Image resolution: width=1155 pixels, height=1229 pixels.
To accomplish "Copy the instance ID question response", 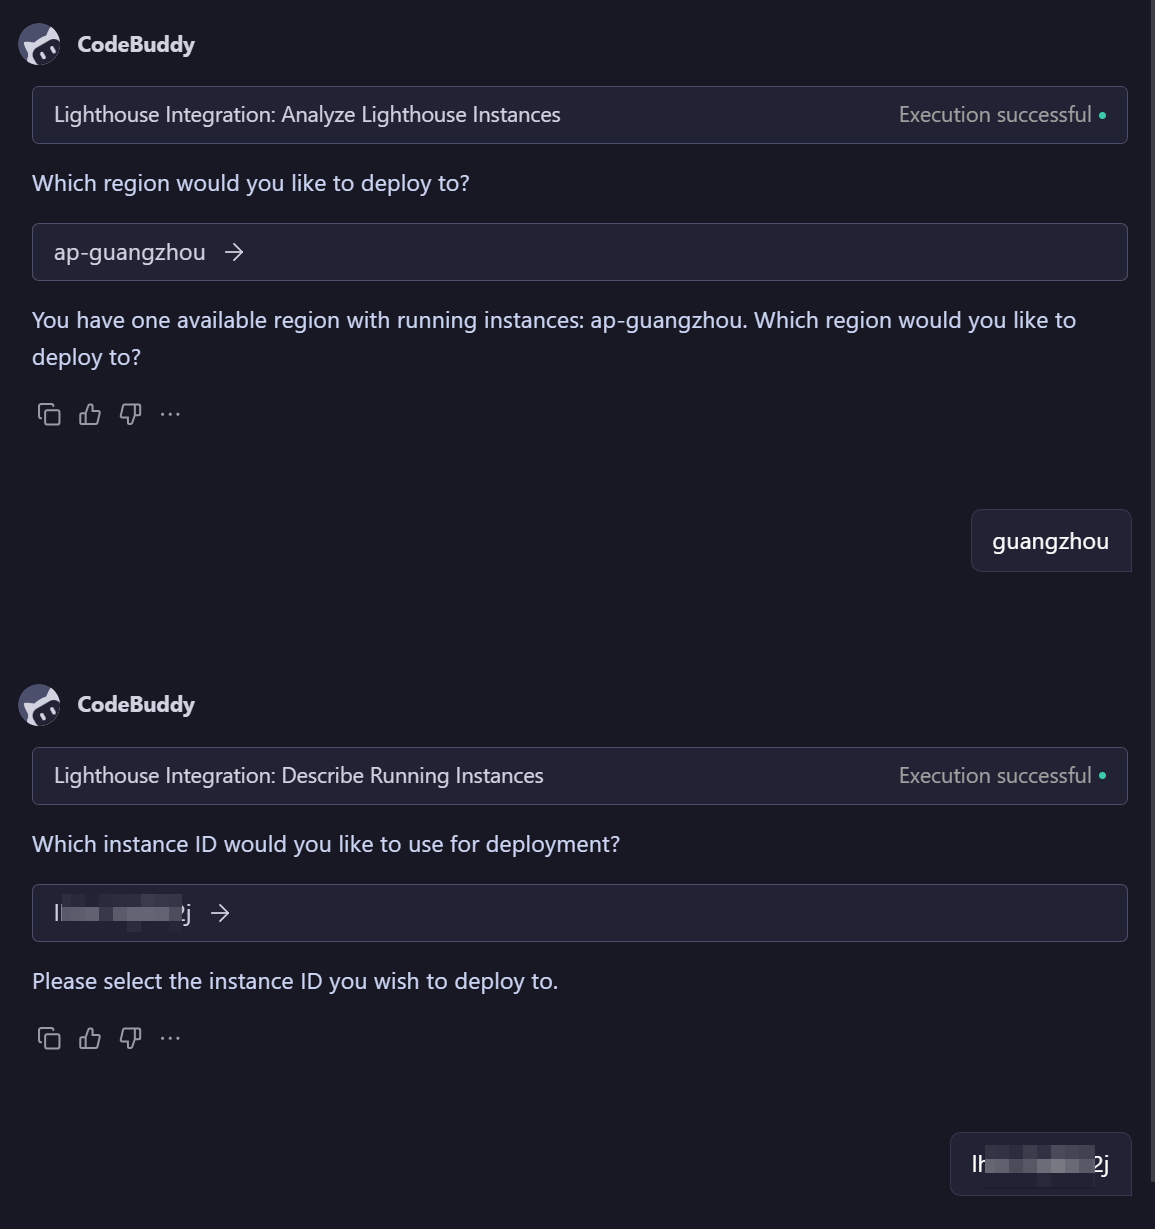I will coord(49,1038).
